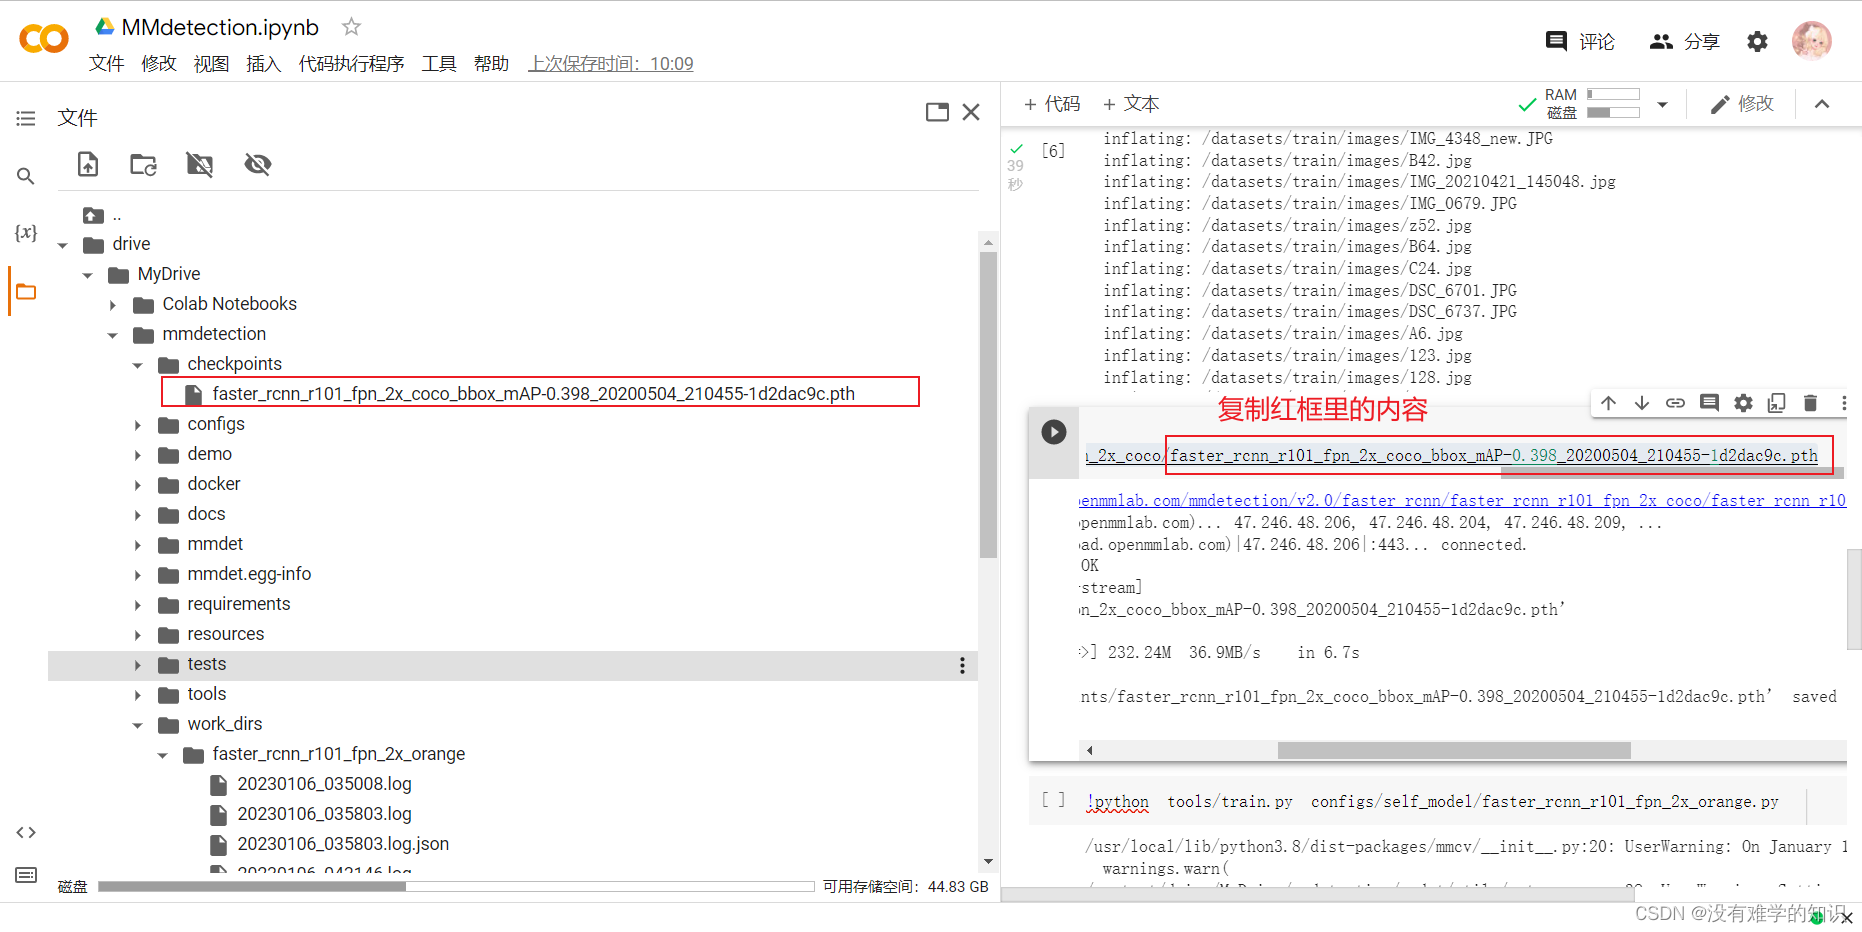Screen dimensions: 1862x932
Task: Expand the docker folder
Action: pos(138,485)
